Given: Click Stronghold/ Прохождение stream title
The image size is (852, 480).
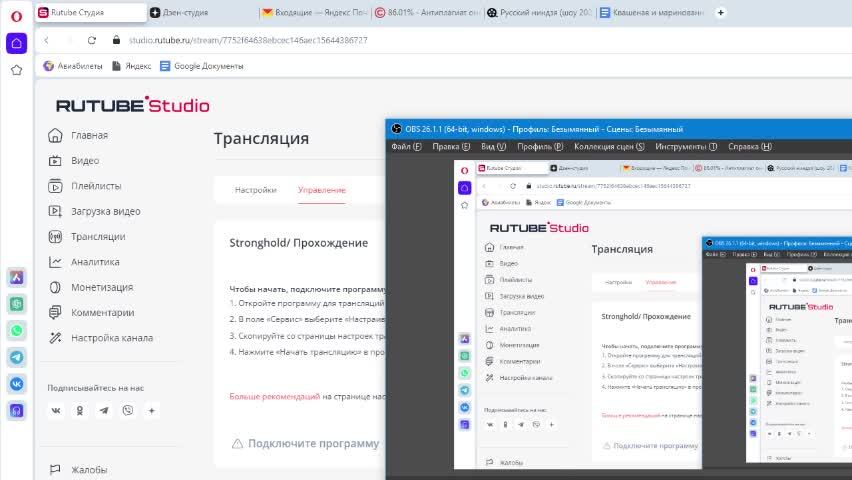Looking at the screenshot, I should [x=298, y=243].
